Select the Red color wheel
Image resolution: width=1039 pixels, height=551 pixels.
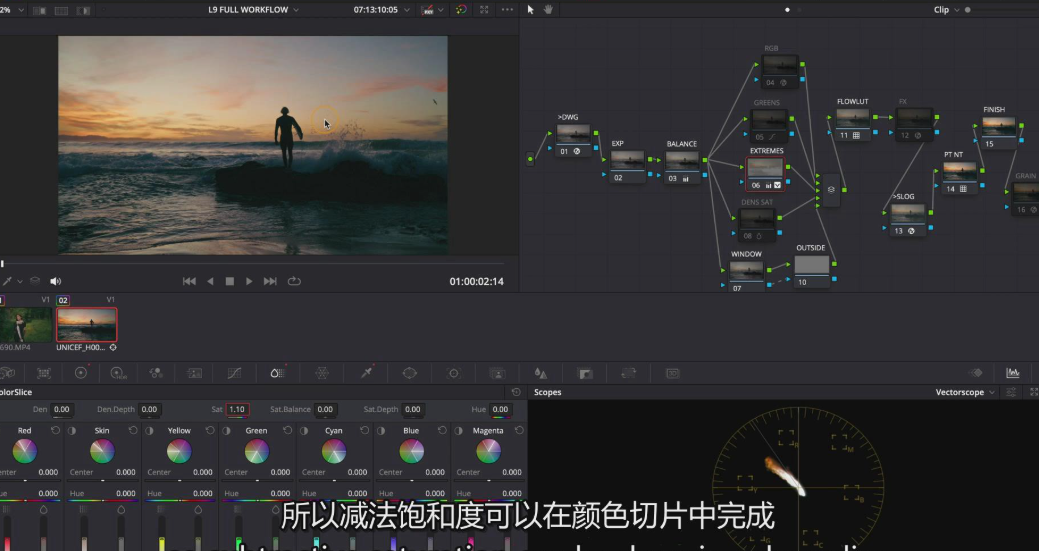point(25,452)
